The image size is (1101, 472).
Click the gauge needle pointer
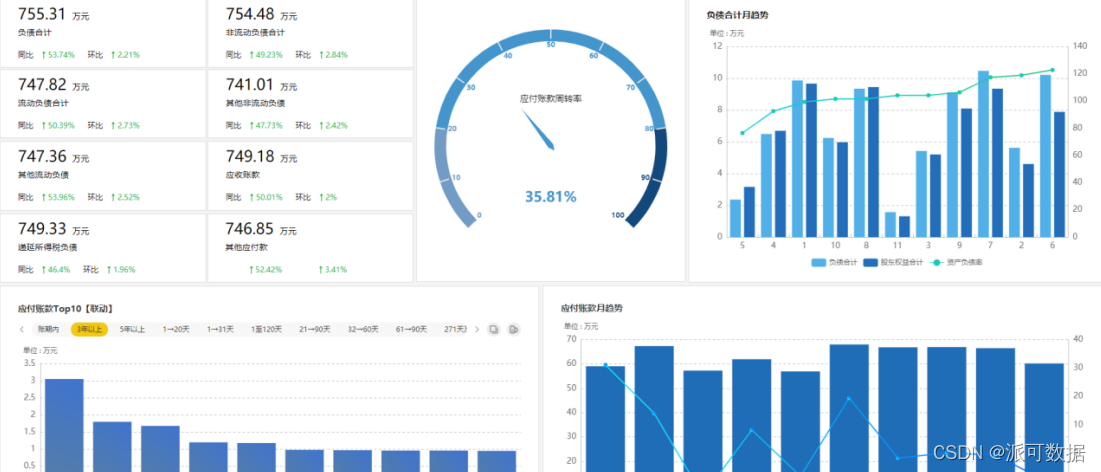[539, 129]
